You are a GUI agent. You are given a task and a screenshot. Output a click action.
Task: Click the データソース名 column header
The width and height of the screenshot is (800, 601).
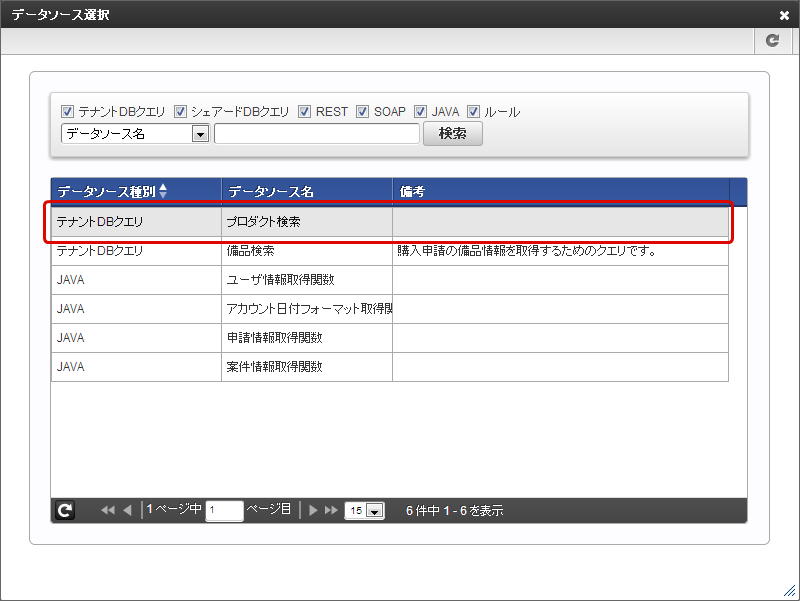pyautogui.click(x=306, y=191)
